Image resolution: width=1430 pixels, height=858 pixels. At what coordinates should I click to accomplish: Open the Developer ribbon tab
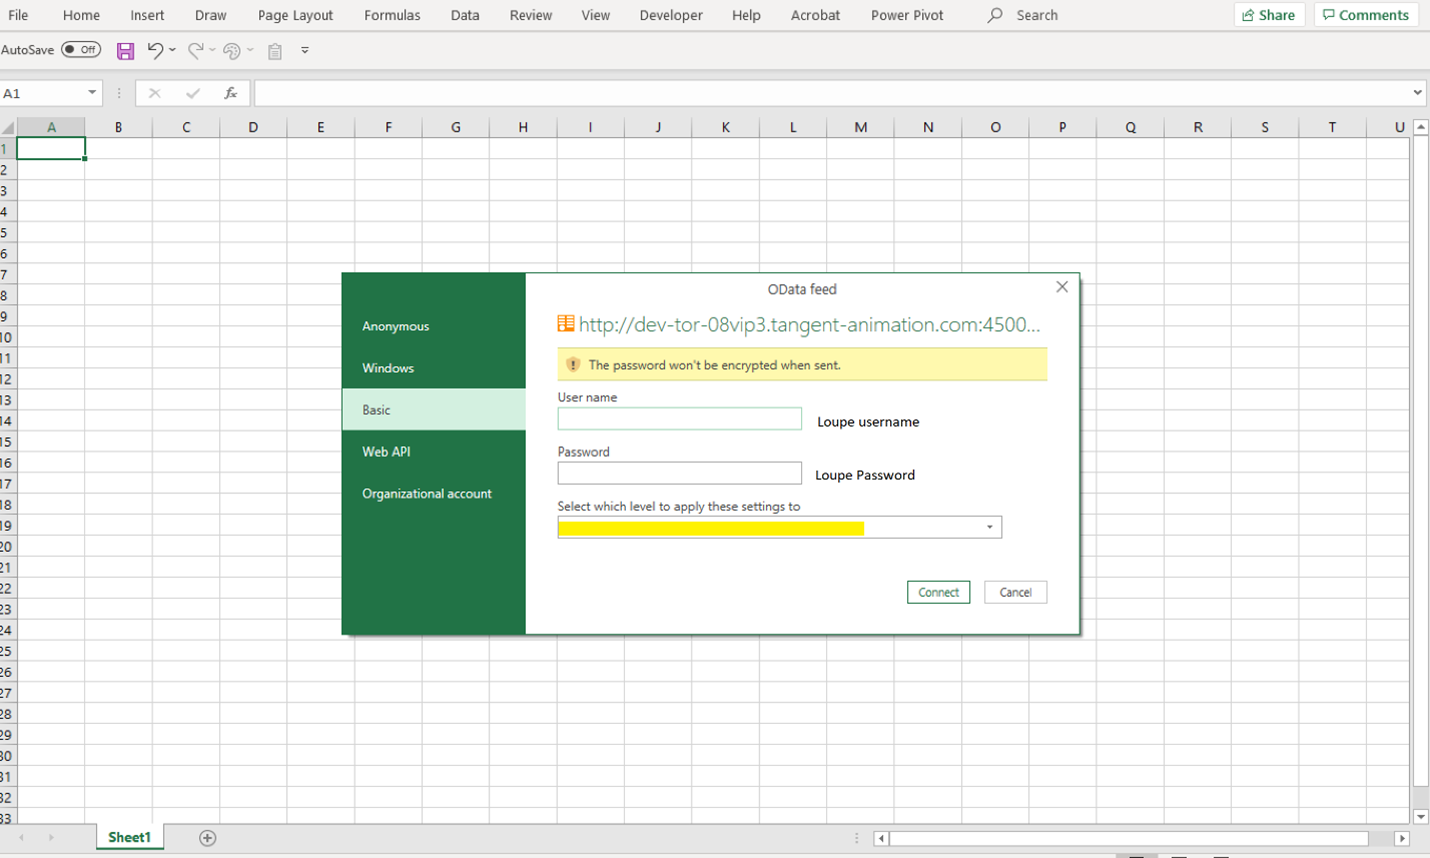pos(671,15)
